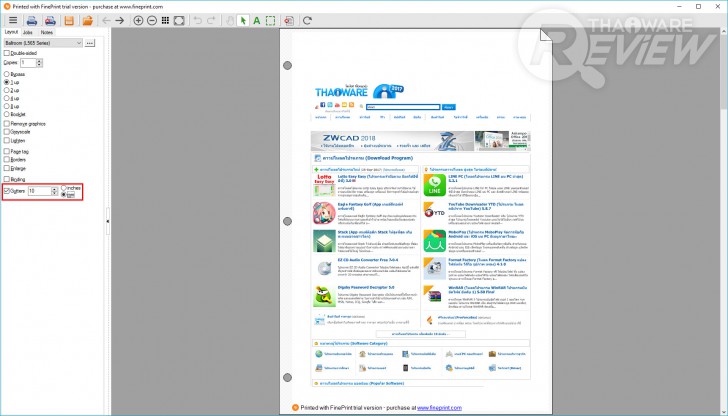728x416 pixels.
Task: Switch to the Layout tab
Action: 11,32
